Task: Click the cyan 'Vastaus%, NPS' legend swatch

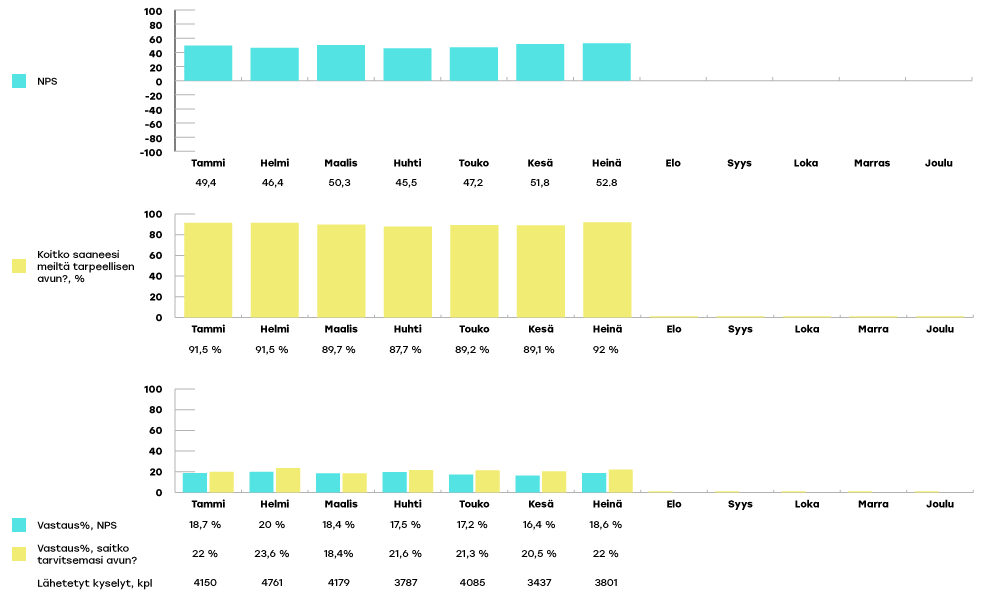Action: click(x=18, y=524)
